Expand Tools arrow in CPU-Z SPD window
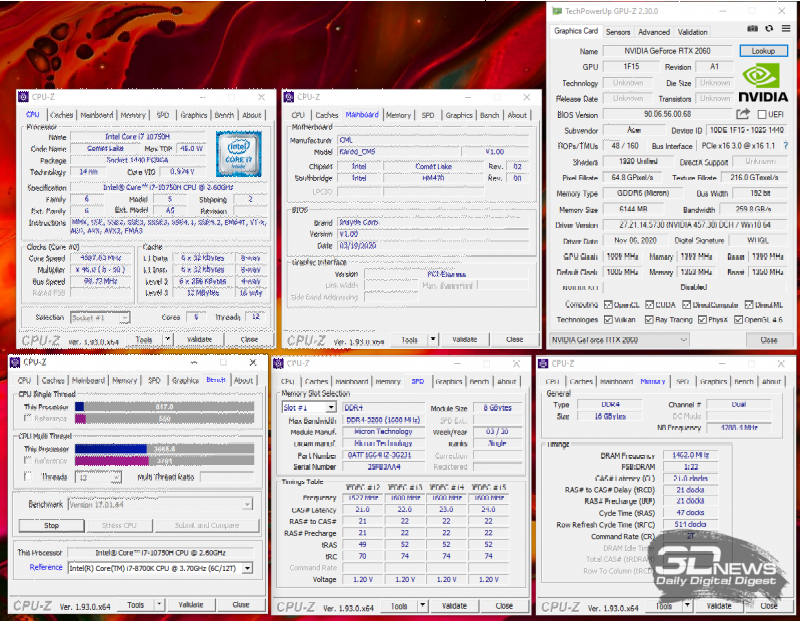Screen dimensions: 800x621 coord(422,606)
